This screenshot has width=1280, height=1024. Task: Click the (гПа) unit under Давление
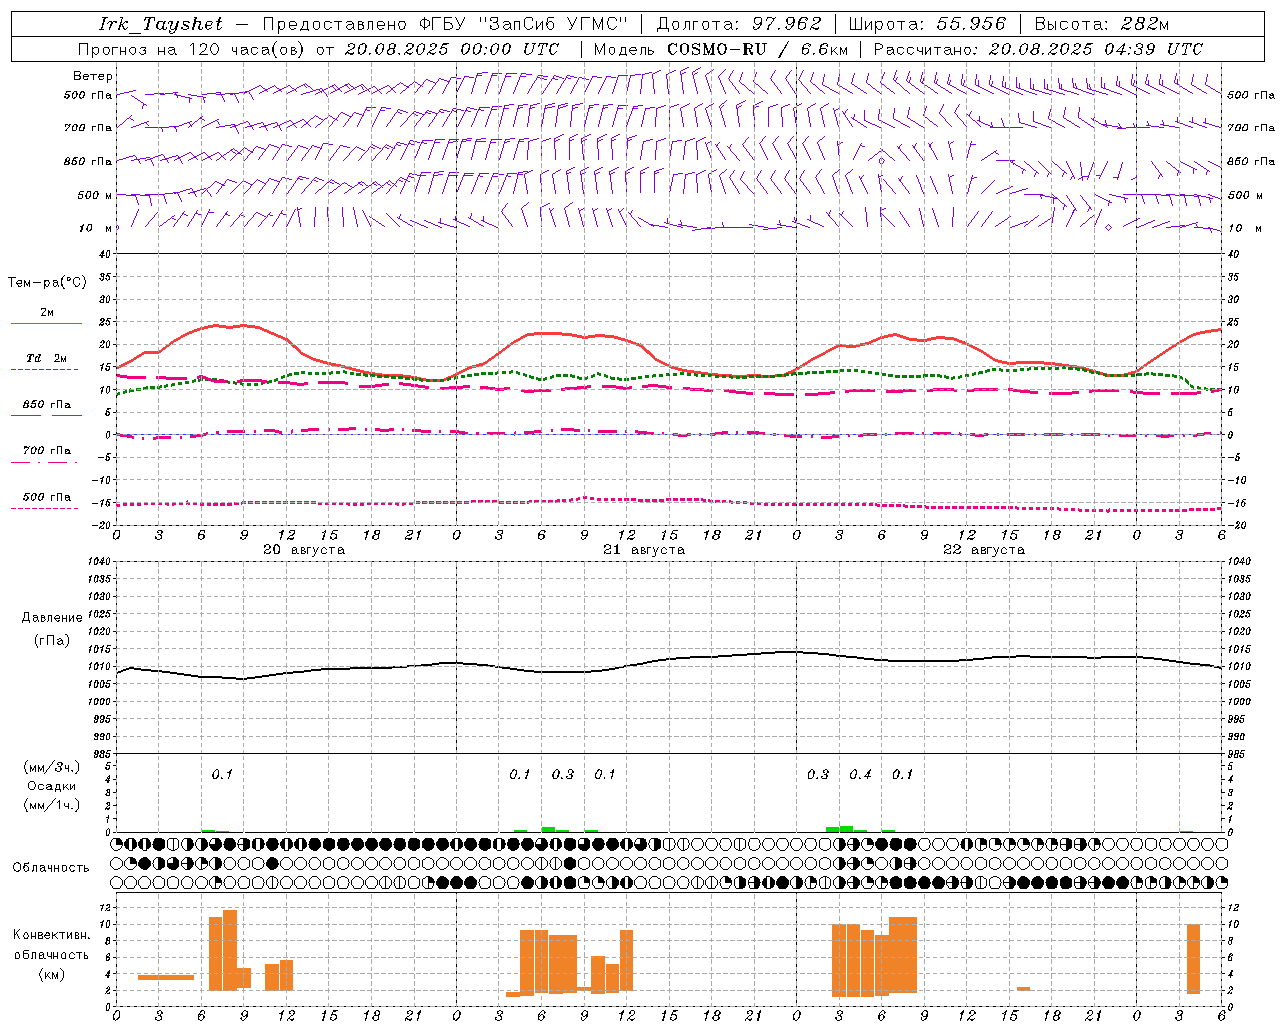coord(52,640)
